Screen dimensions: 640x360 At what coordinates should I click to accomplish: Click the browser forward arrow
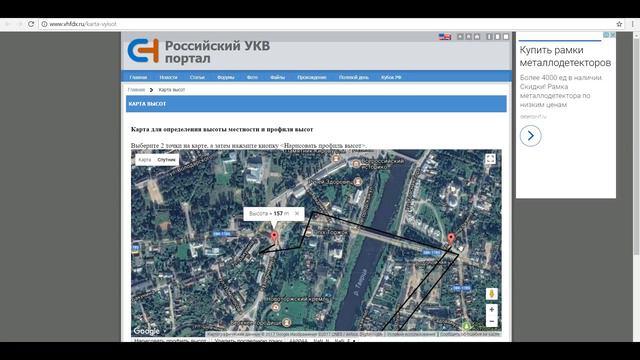[19, 24]
